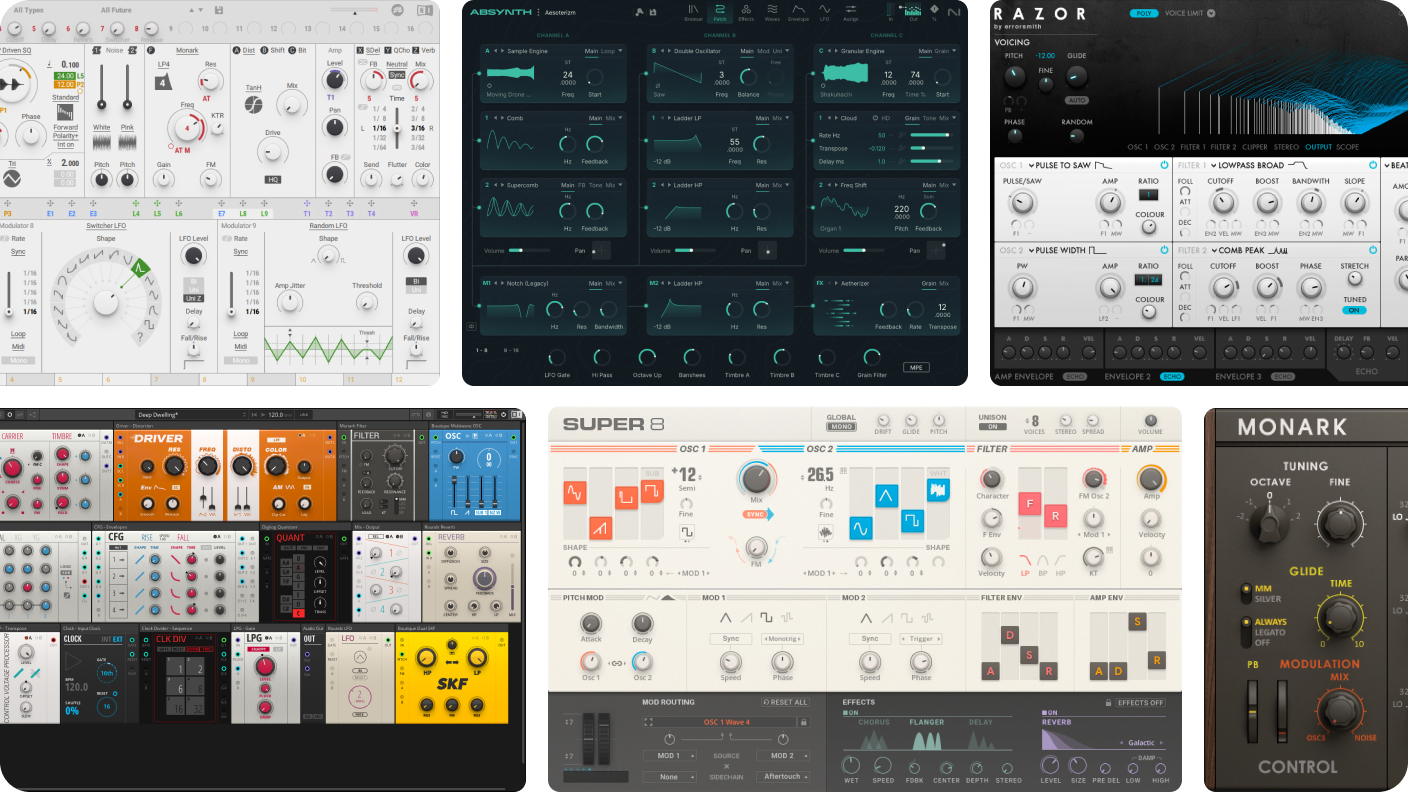The width and height of the screenshot is (1408, 792).
Task: Select the CLIPPER view tab in Razor
Action: click(x=1253, y=147)
